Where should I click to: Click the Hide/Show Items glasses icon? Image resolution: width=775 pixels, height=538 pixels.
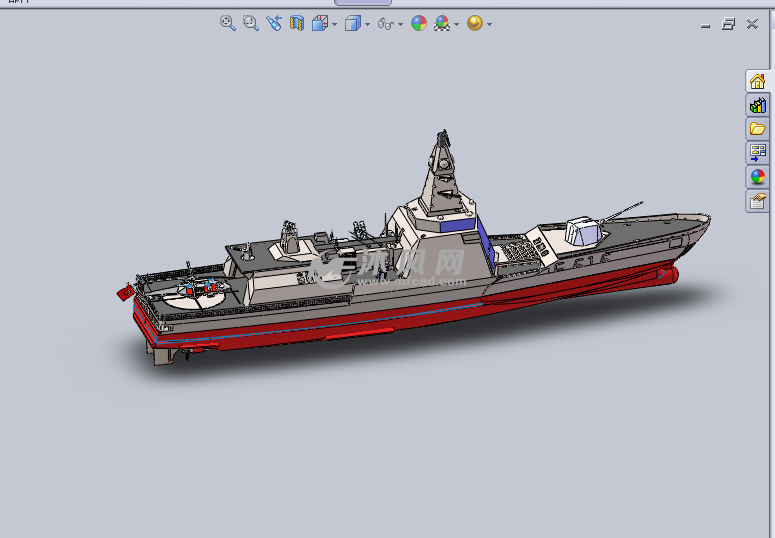pos(386,23)
